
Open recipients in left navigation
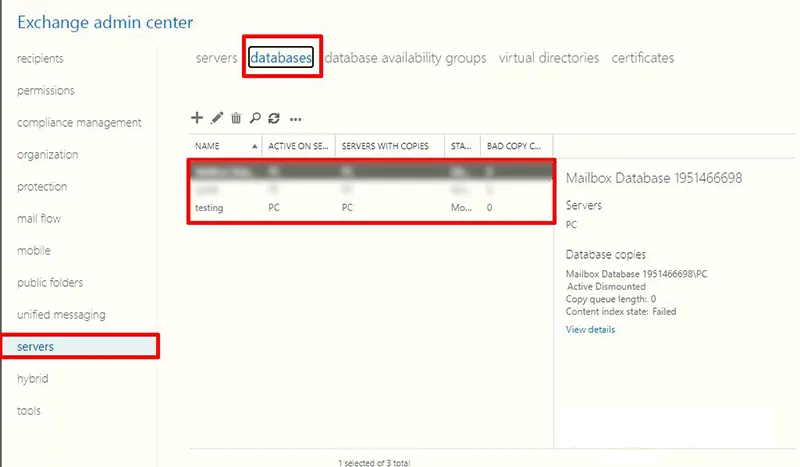pyautogui.click(x=40, y=58)
